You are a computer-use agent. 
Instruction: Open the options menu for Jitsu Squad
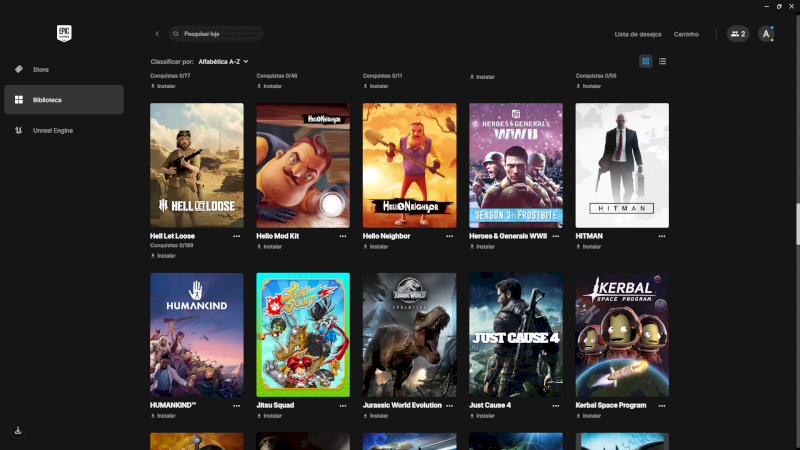point(343,406)
